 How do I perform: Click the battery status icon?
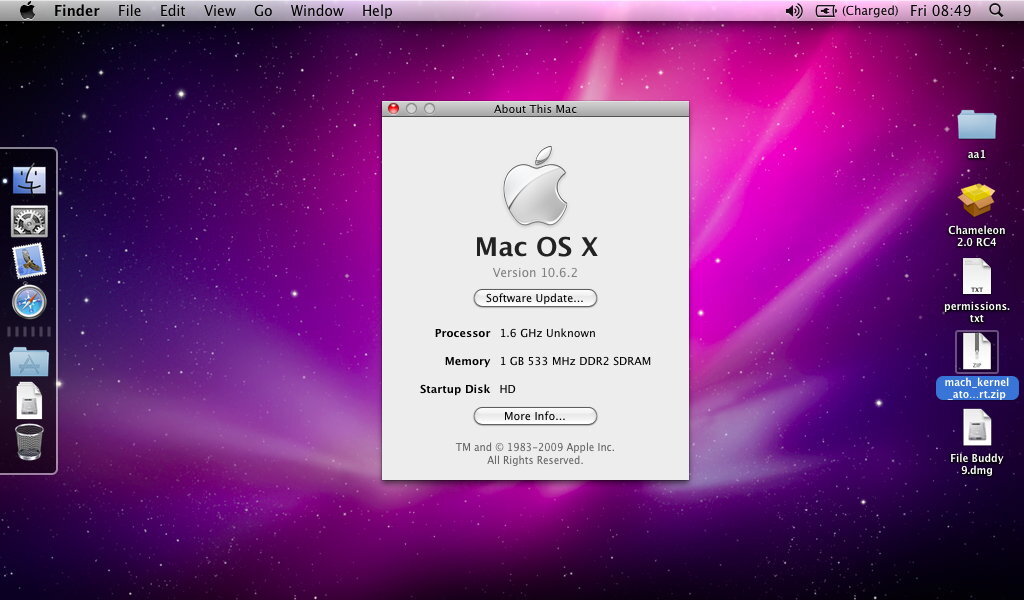point(825,10)
